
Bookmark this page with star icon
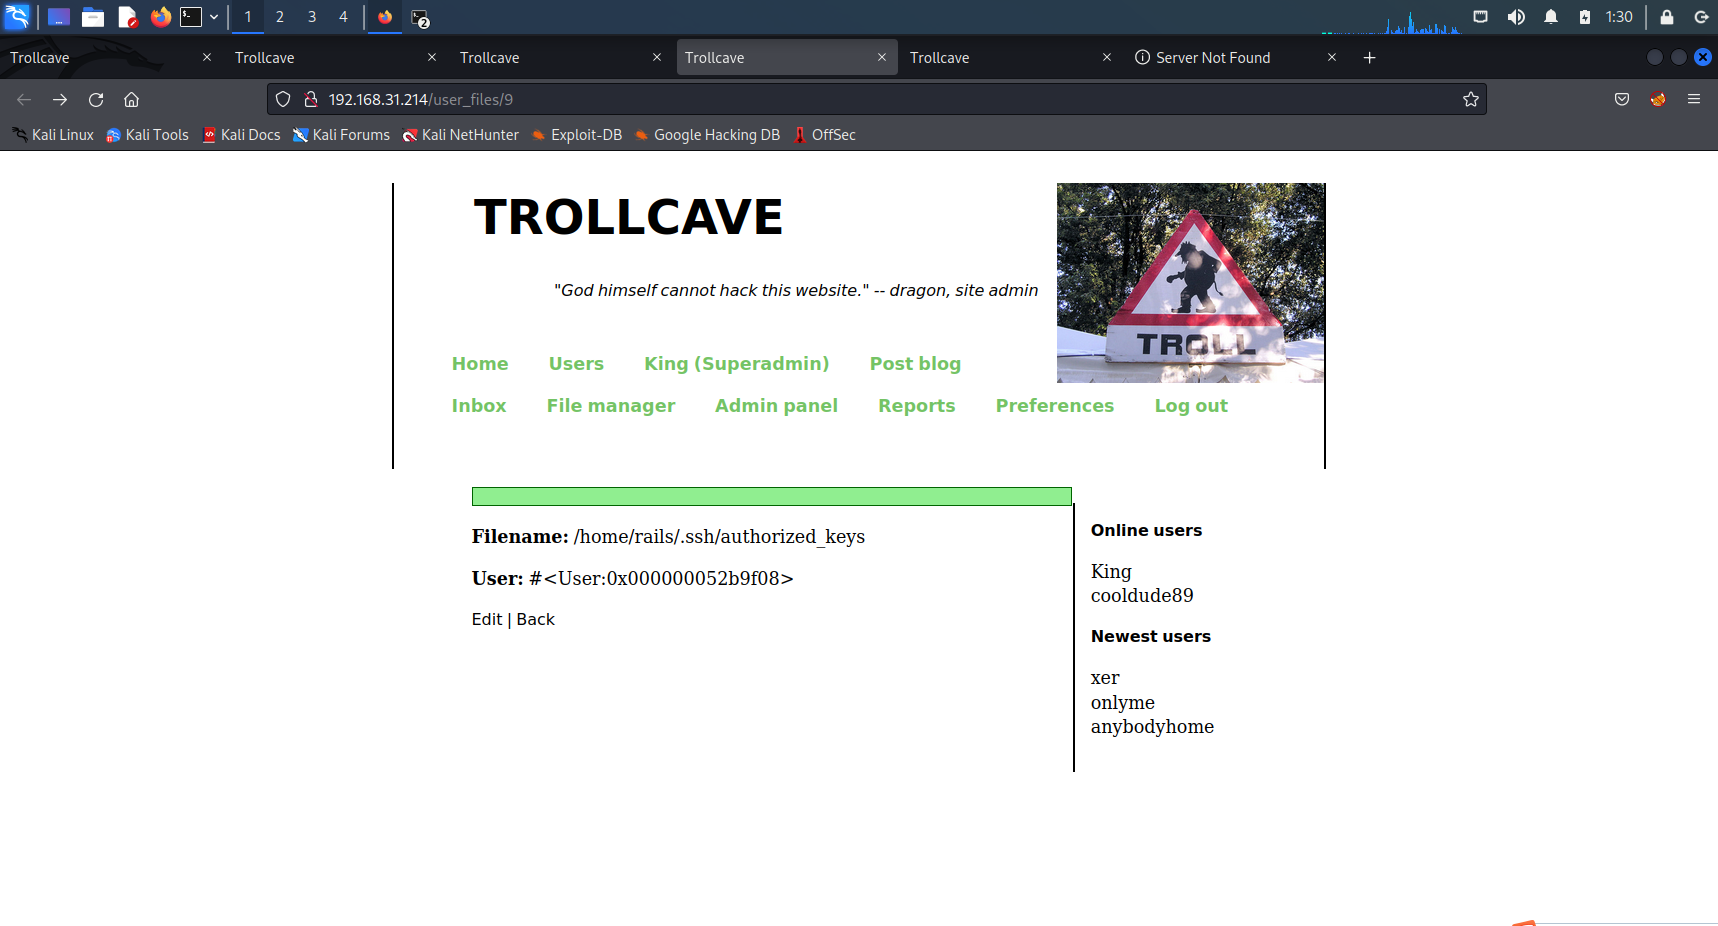pyautogui.click(x=1471, y=99)
